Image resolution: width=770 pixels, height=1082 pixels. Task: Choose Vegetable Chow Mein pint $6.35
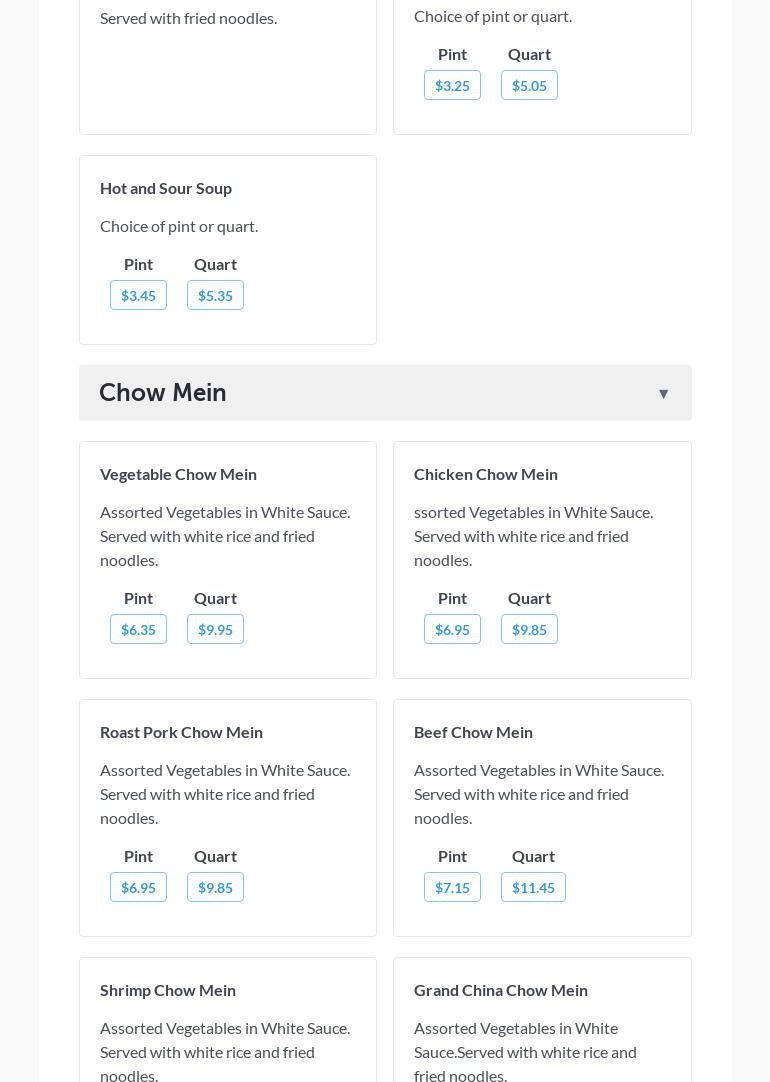(x=138, y=629)
